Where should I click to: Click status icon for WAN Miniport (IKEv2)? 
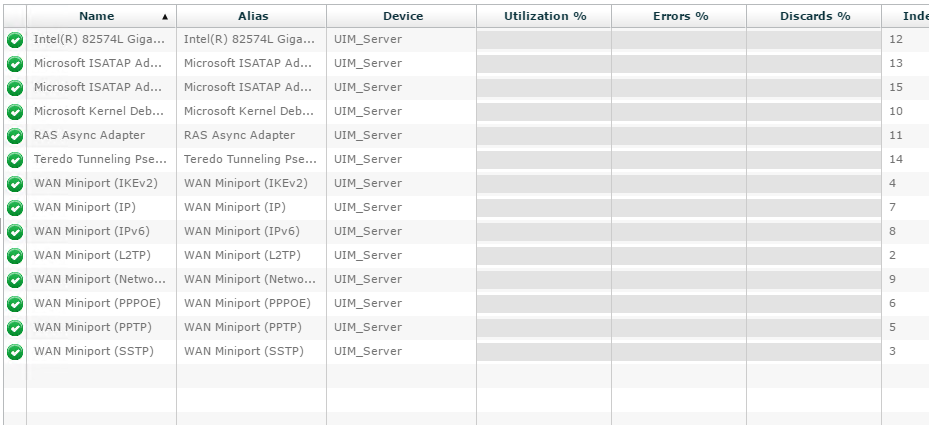click(15, 184)
